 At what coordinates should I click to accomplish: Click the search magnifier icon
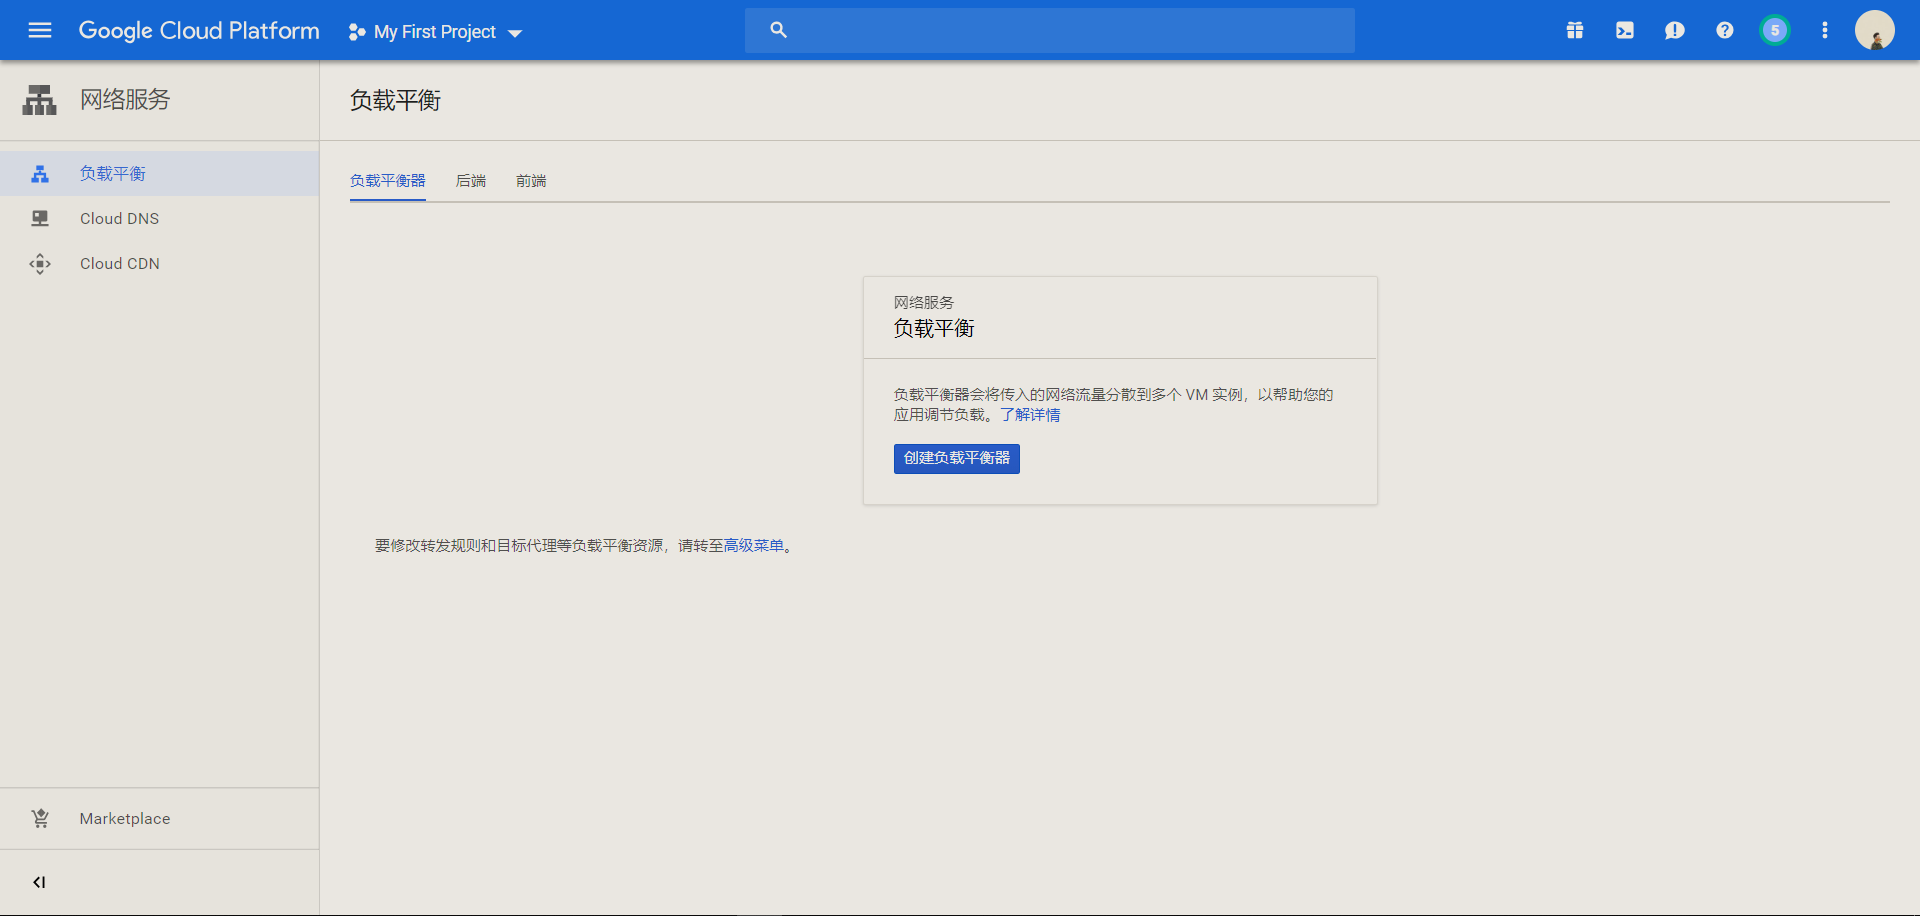779,30
